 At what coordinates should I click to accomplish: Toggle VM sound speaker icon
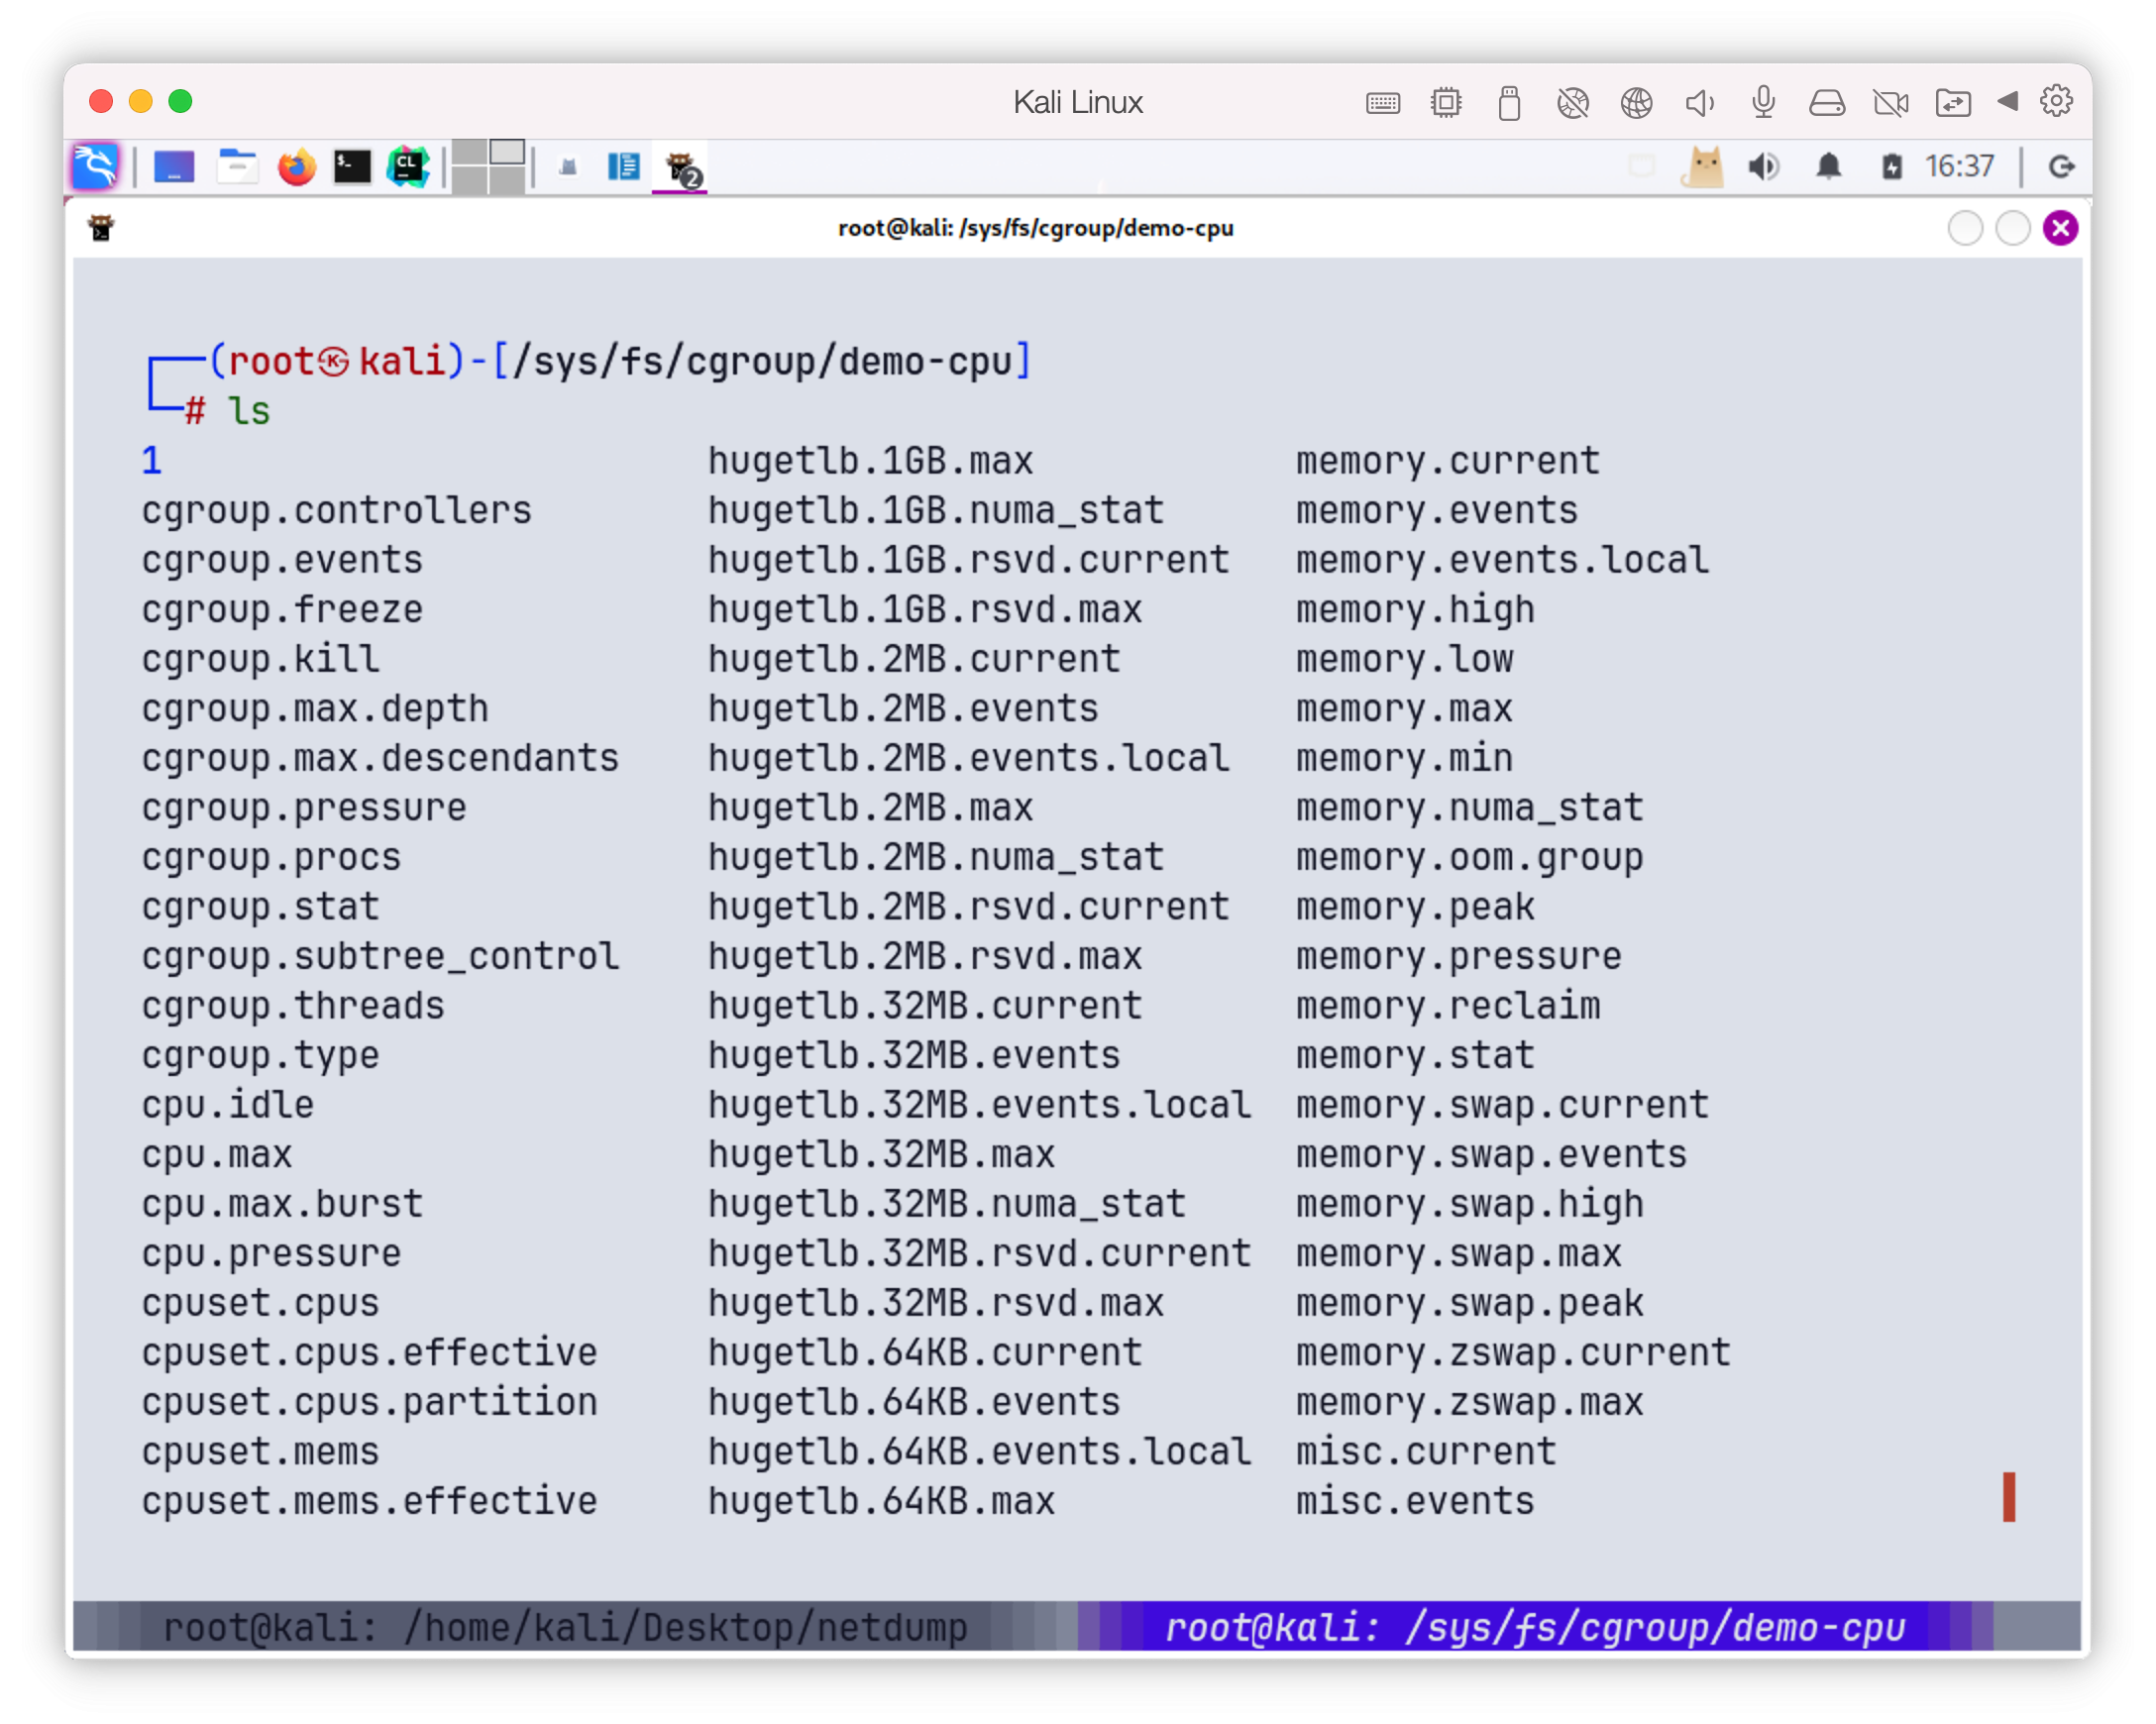pos(1700,102)
